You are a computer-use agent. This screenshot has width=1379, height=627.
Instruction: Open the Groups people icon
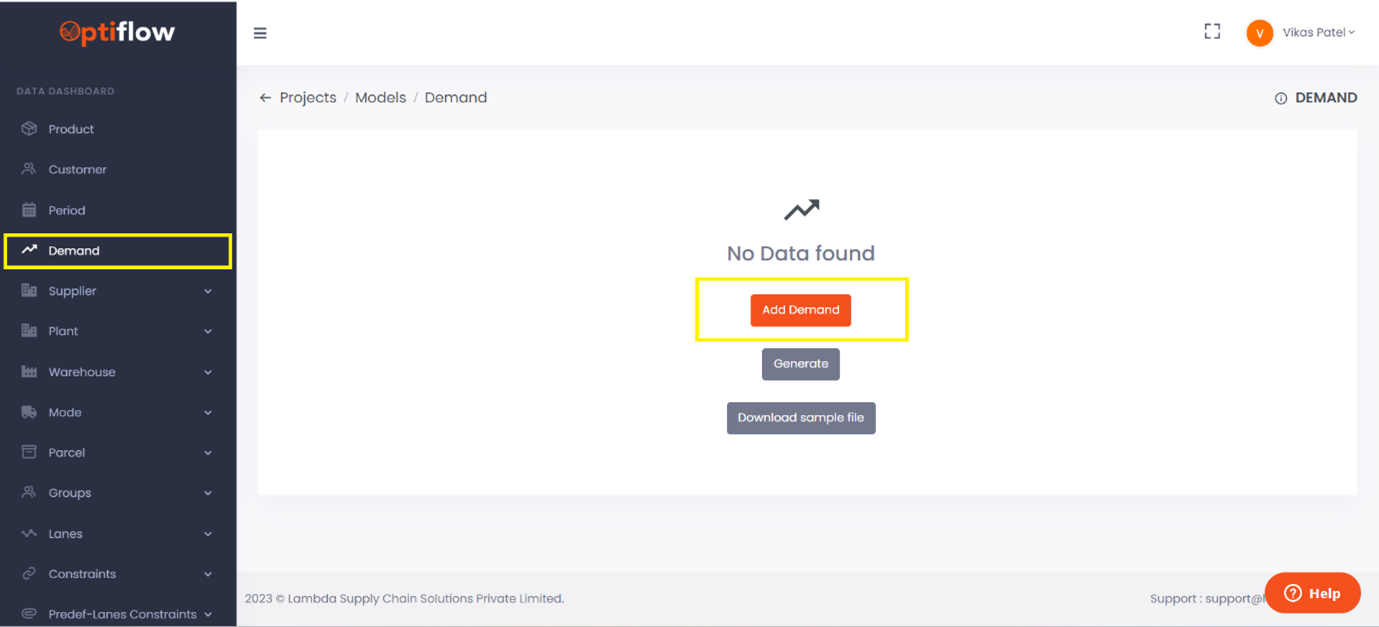pos(28,492)
